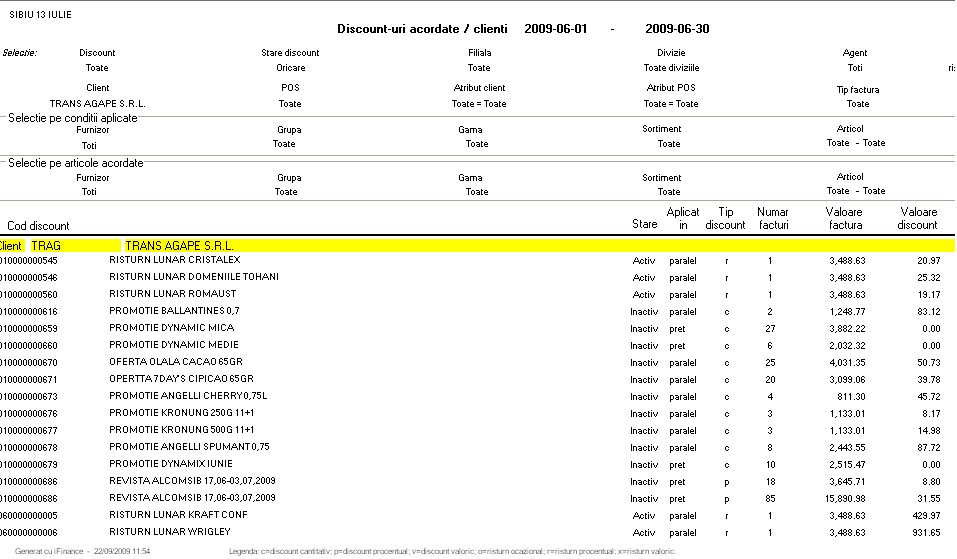Click 'TRANS AGAPE S.R.L.' in the yellow row
This screenshot has height=559, width=957.
179,246
